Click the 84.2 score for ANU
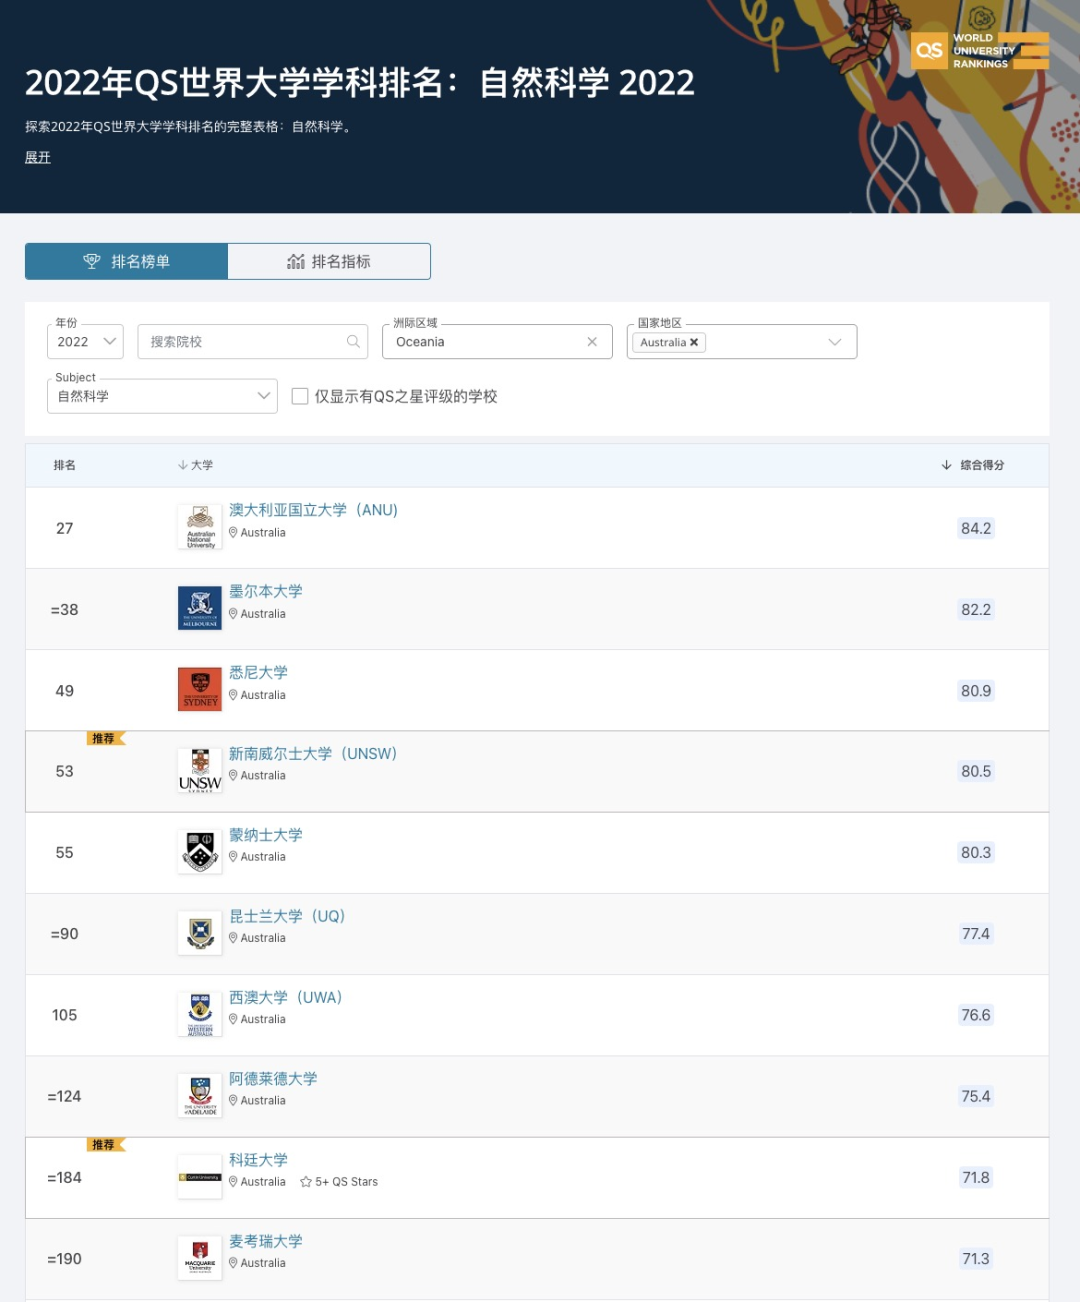Image resolution: width=1080 pixels, height=1302 pixels. tap(976, 528)
